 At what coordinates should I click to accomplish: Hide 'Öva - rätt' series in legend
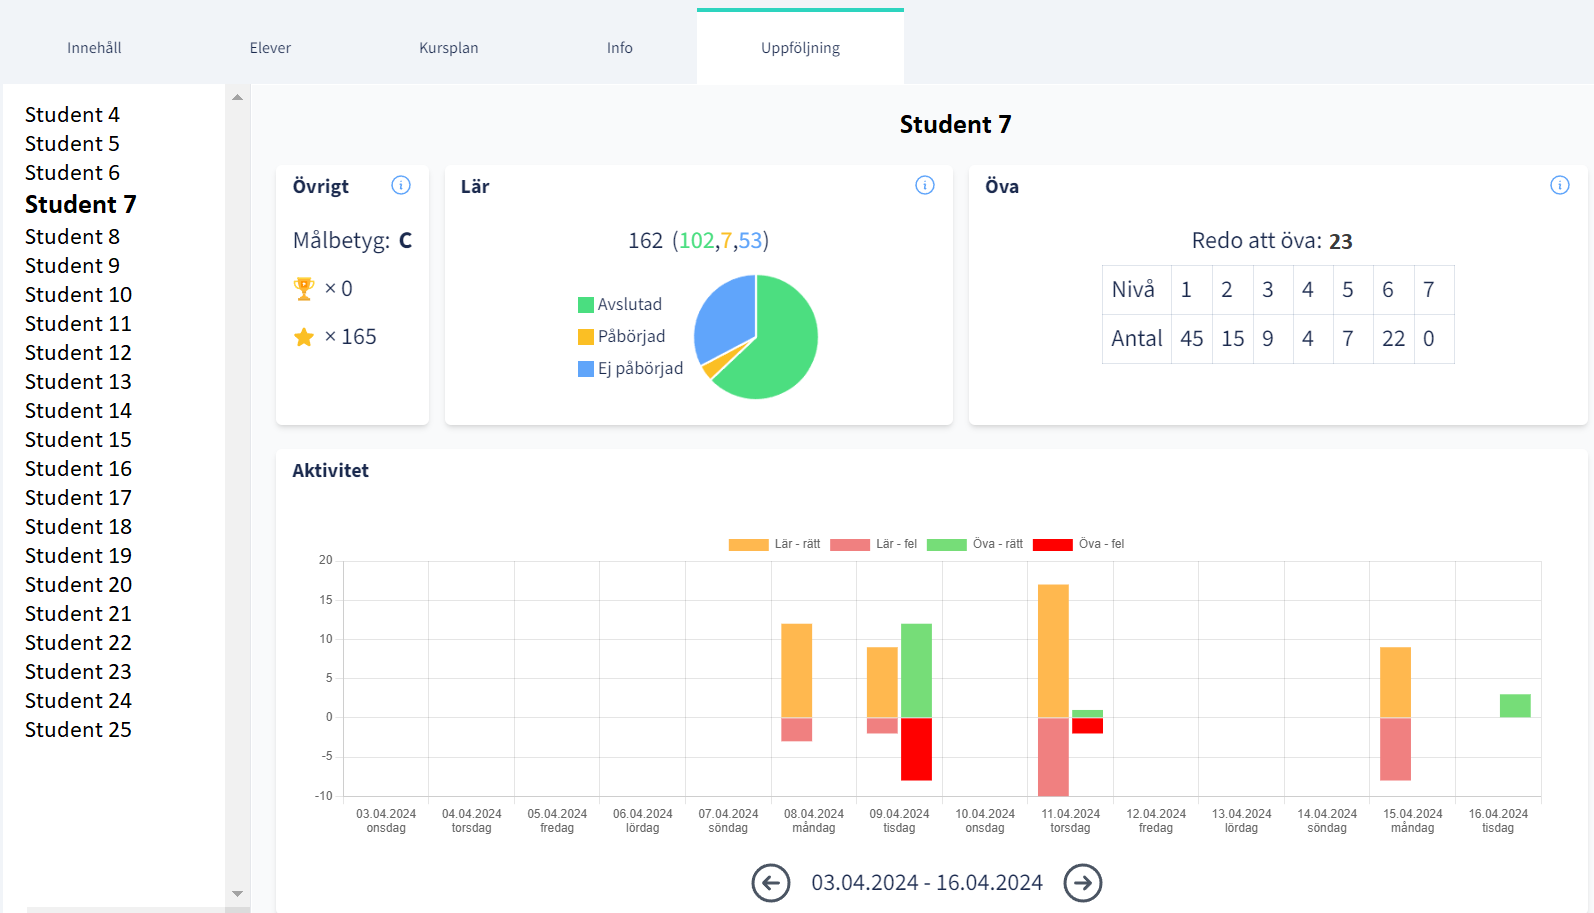[x=974, y=544]
